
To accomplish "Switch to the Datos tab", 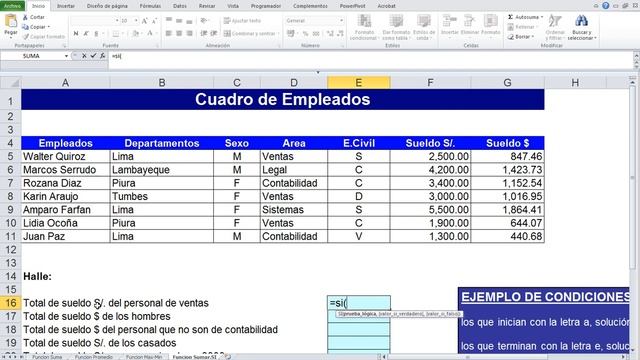I will click(180, 6).
